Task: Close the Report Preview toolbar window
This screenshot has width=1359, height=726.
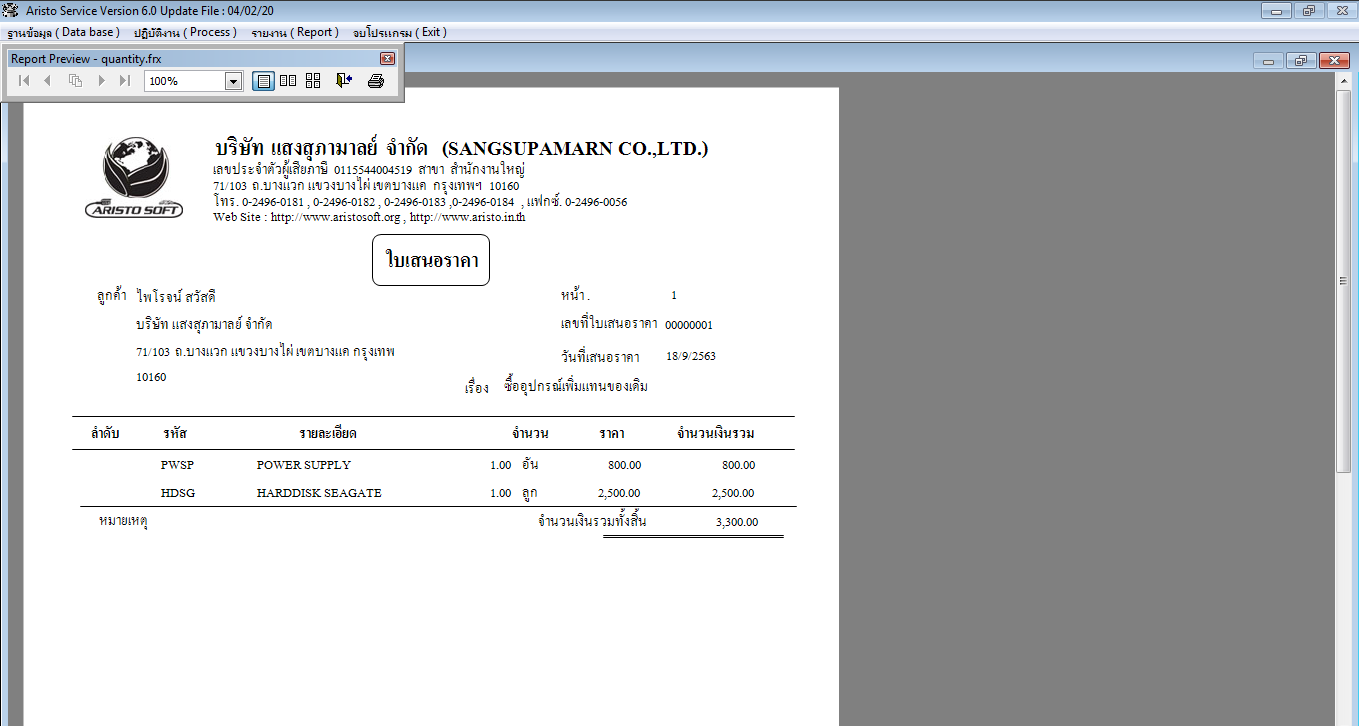Action: pos(388,58)
